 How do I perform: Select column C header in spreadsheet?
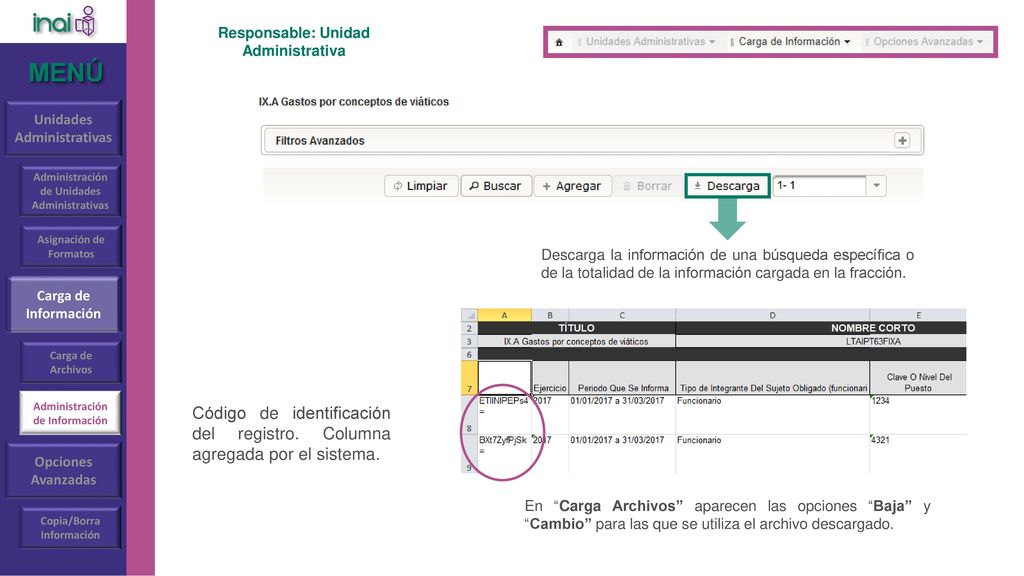[x=622, y=315]
